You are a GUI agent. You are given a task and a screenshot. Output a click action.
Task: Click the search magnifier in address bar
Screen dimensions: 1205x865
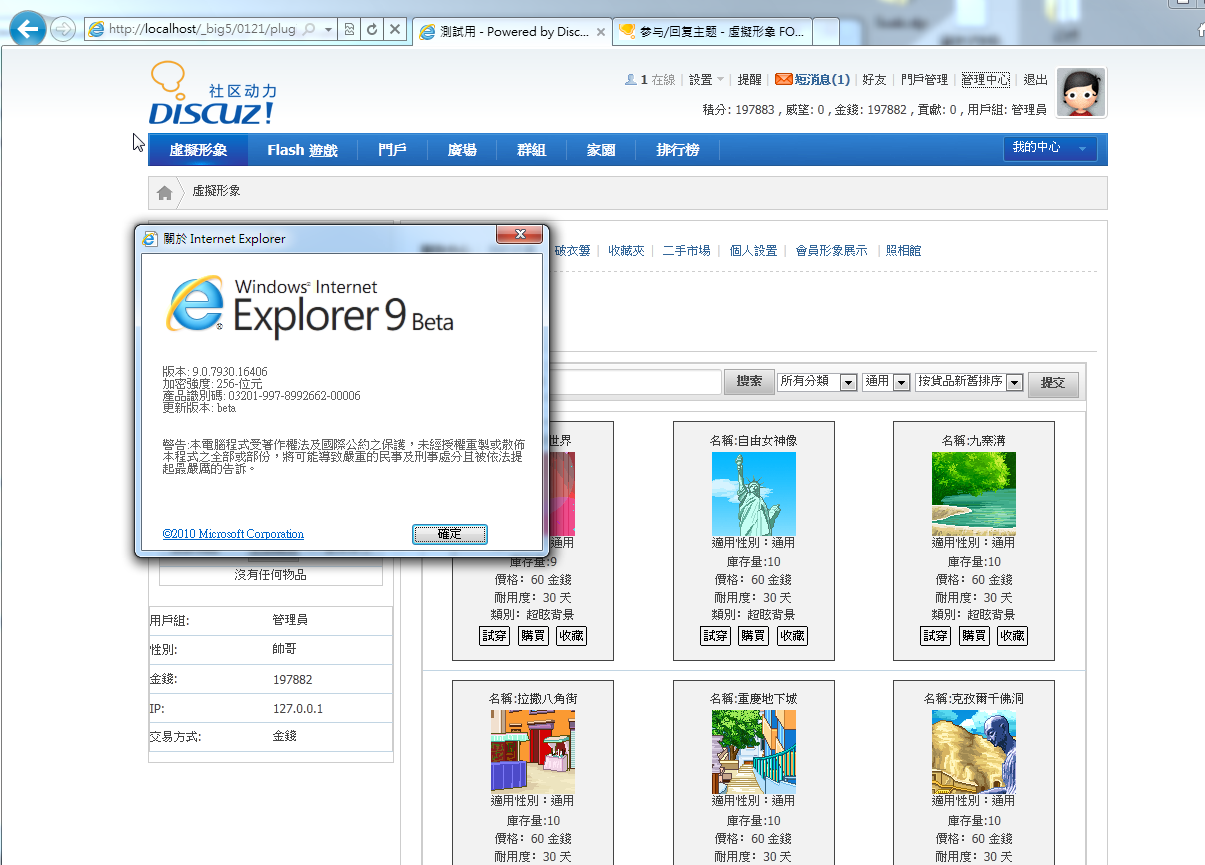[307, 30]
